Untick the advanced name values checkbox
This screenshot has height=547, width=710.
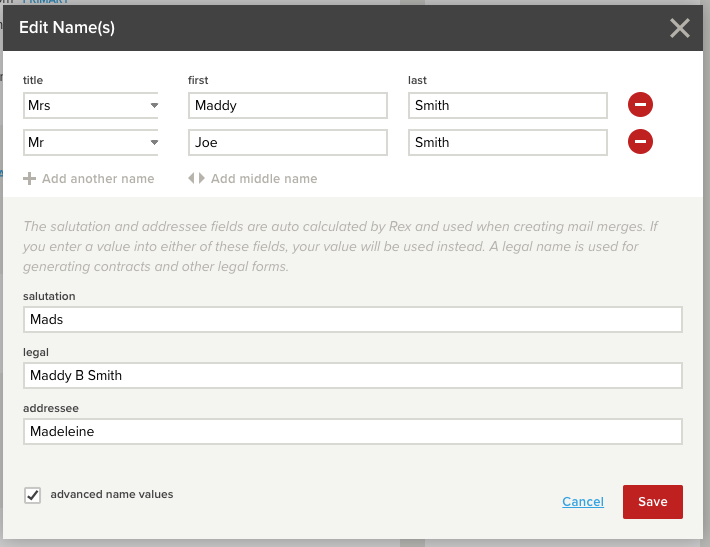[33, 495]
